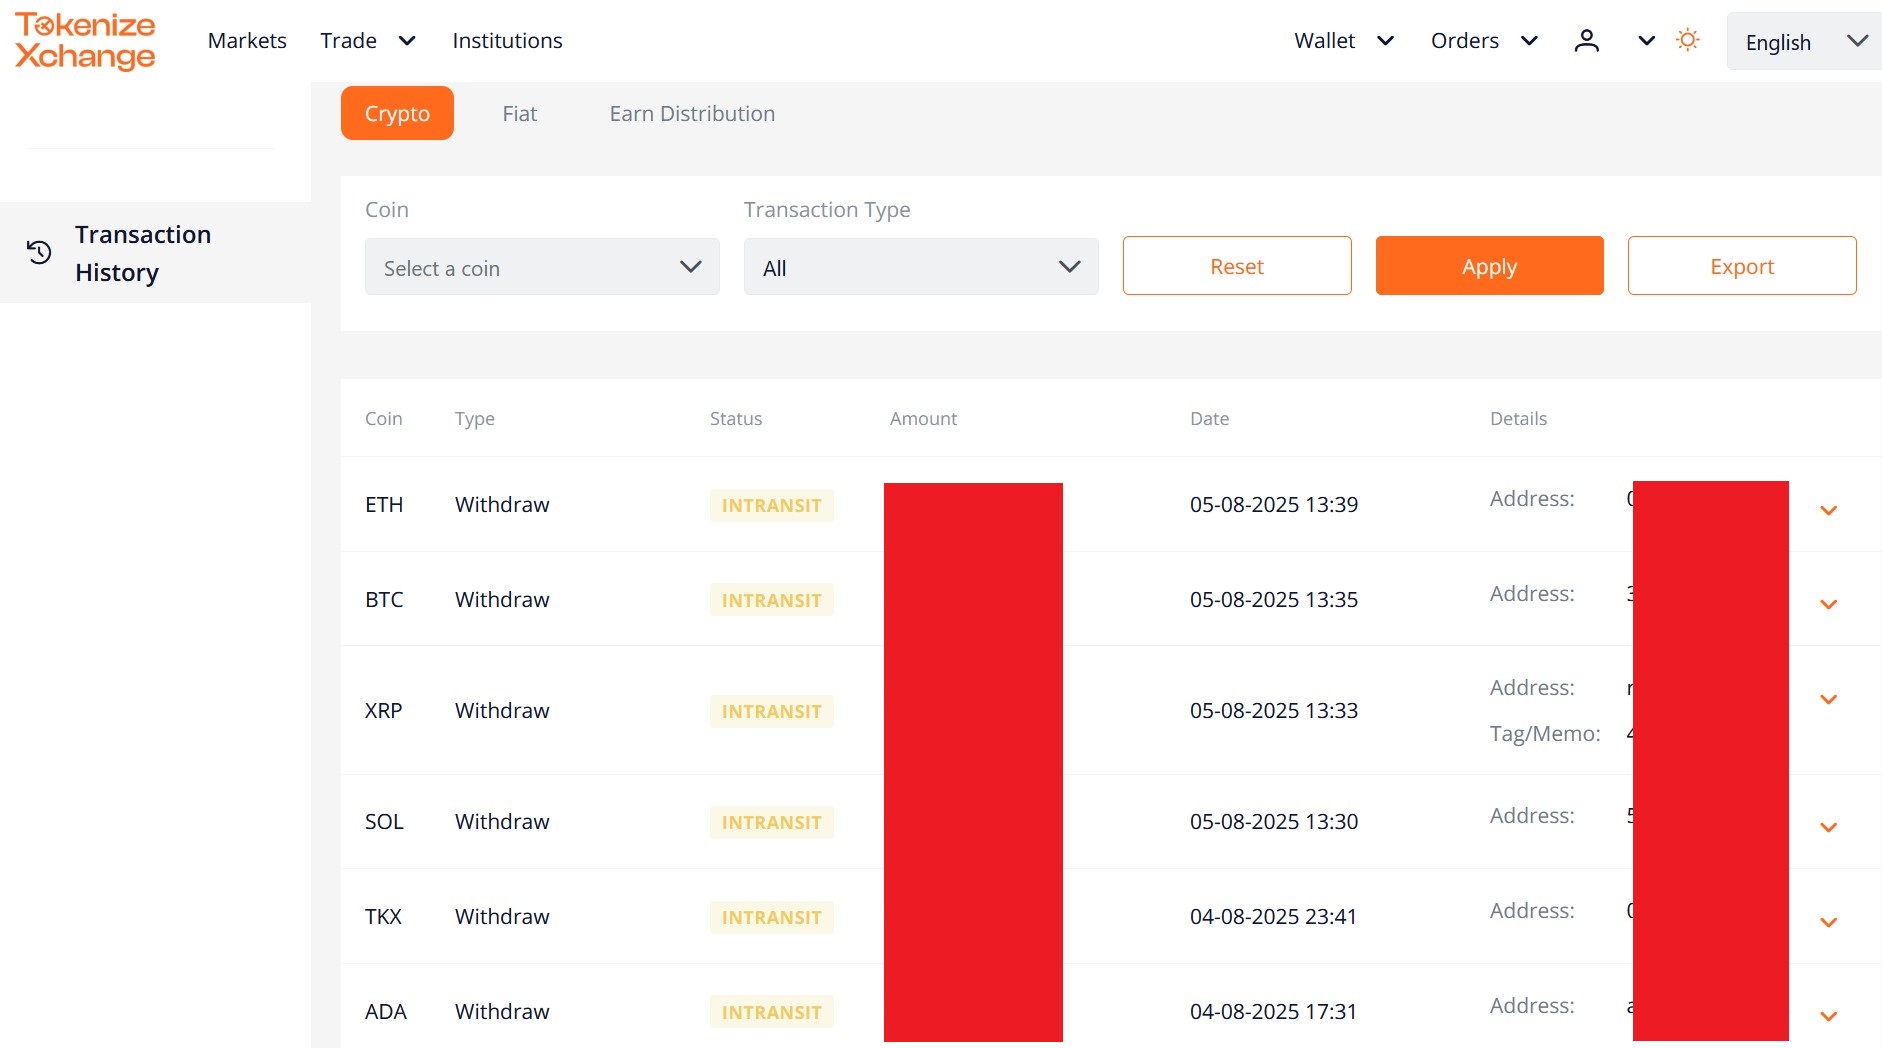Expand the Orders menu
This screenshot has width=1882, height=1048.
(1484, 41)
